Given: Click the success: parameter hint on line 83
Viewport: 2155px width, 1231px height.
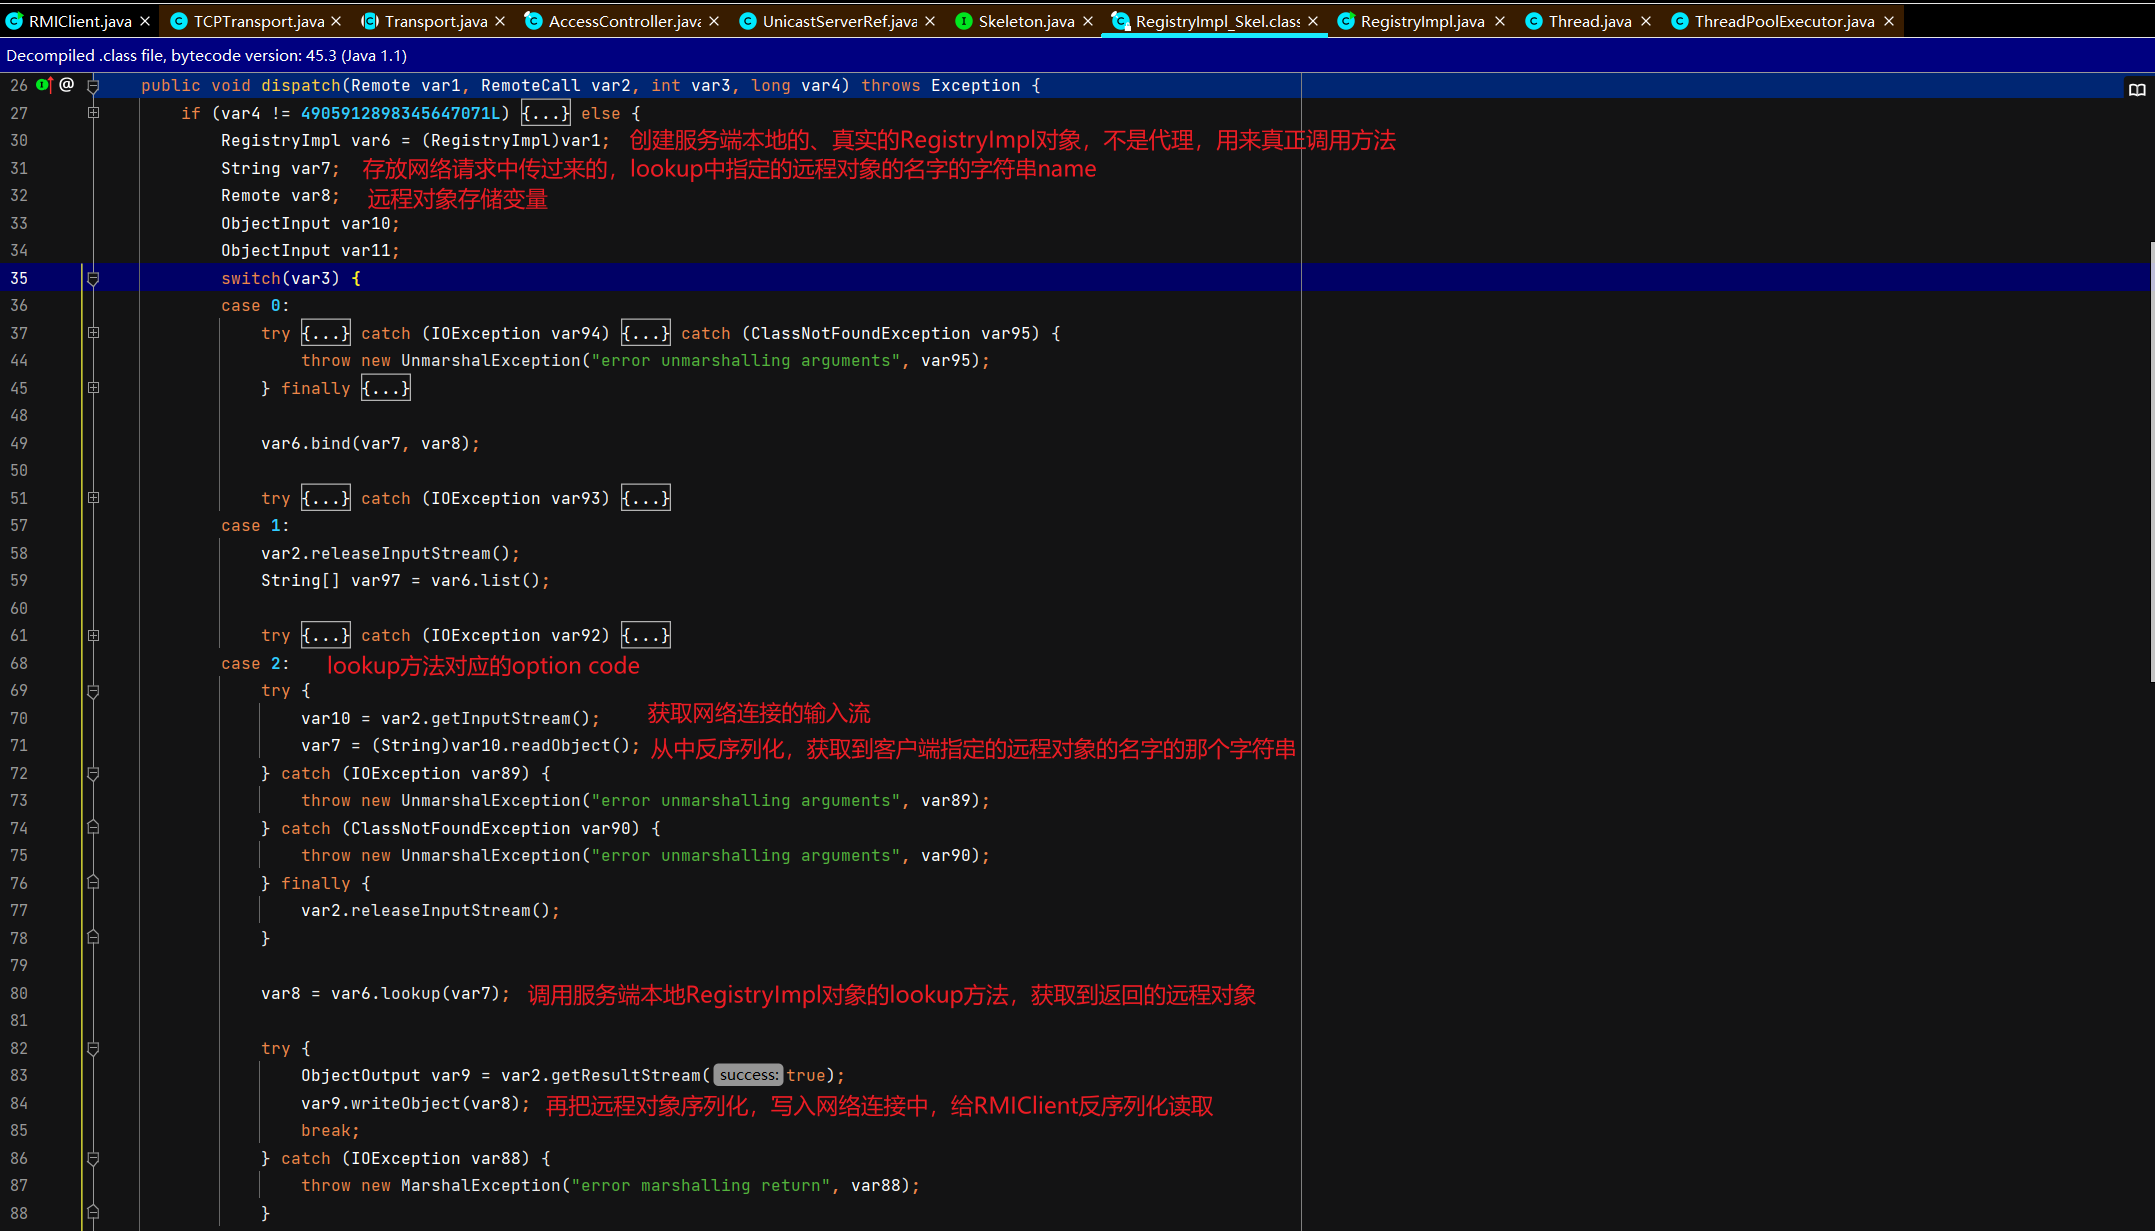Looking at the screenshot, I should [x=748, y=1075].
